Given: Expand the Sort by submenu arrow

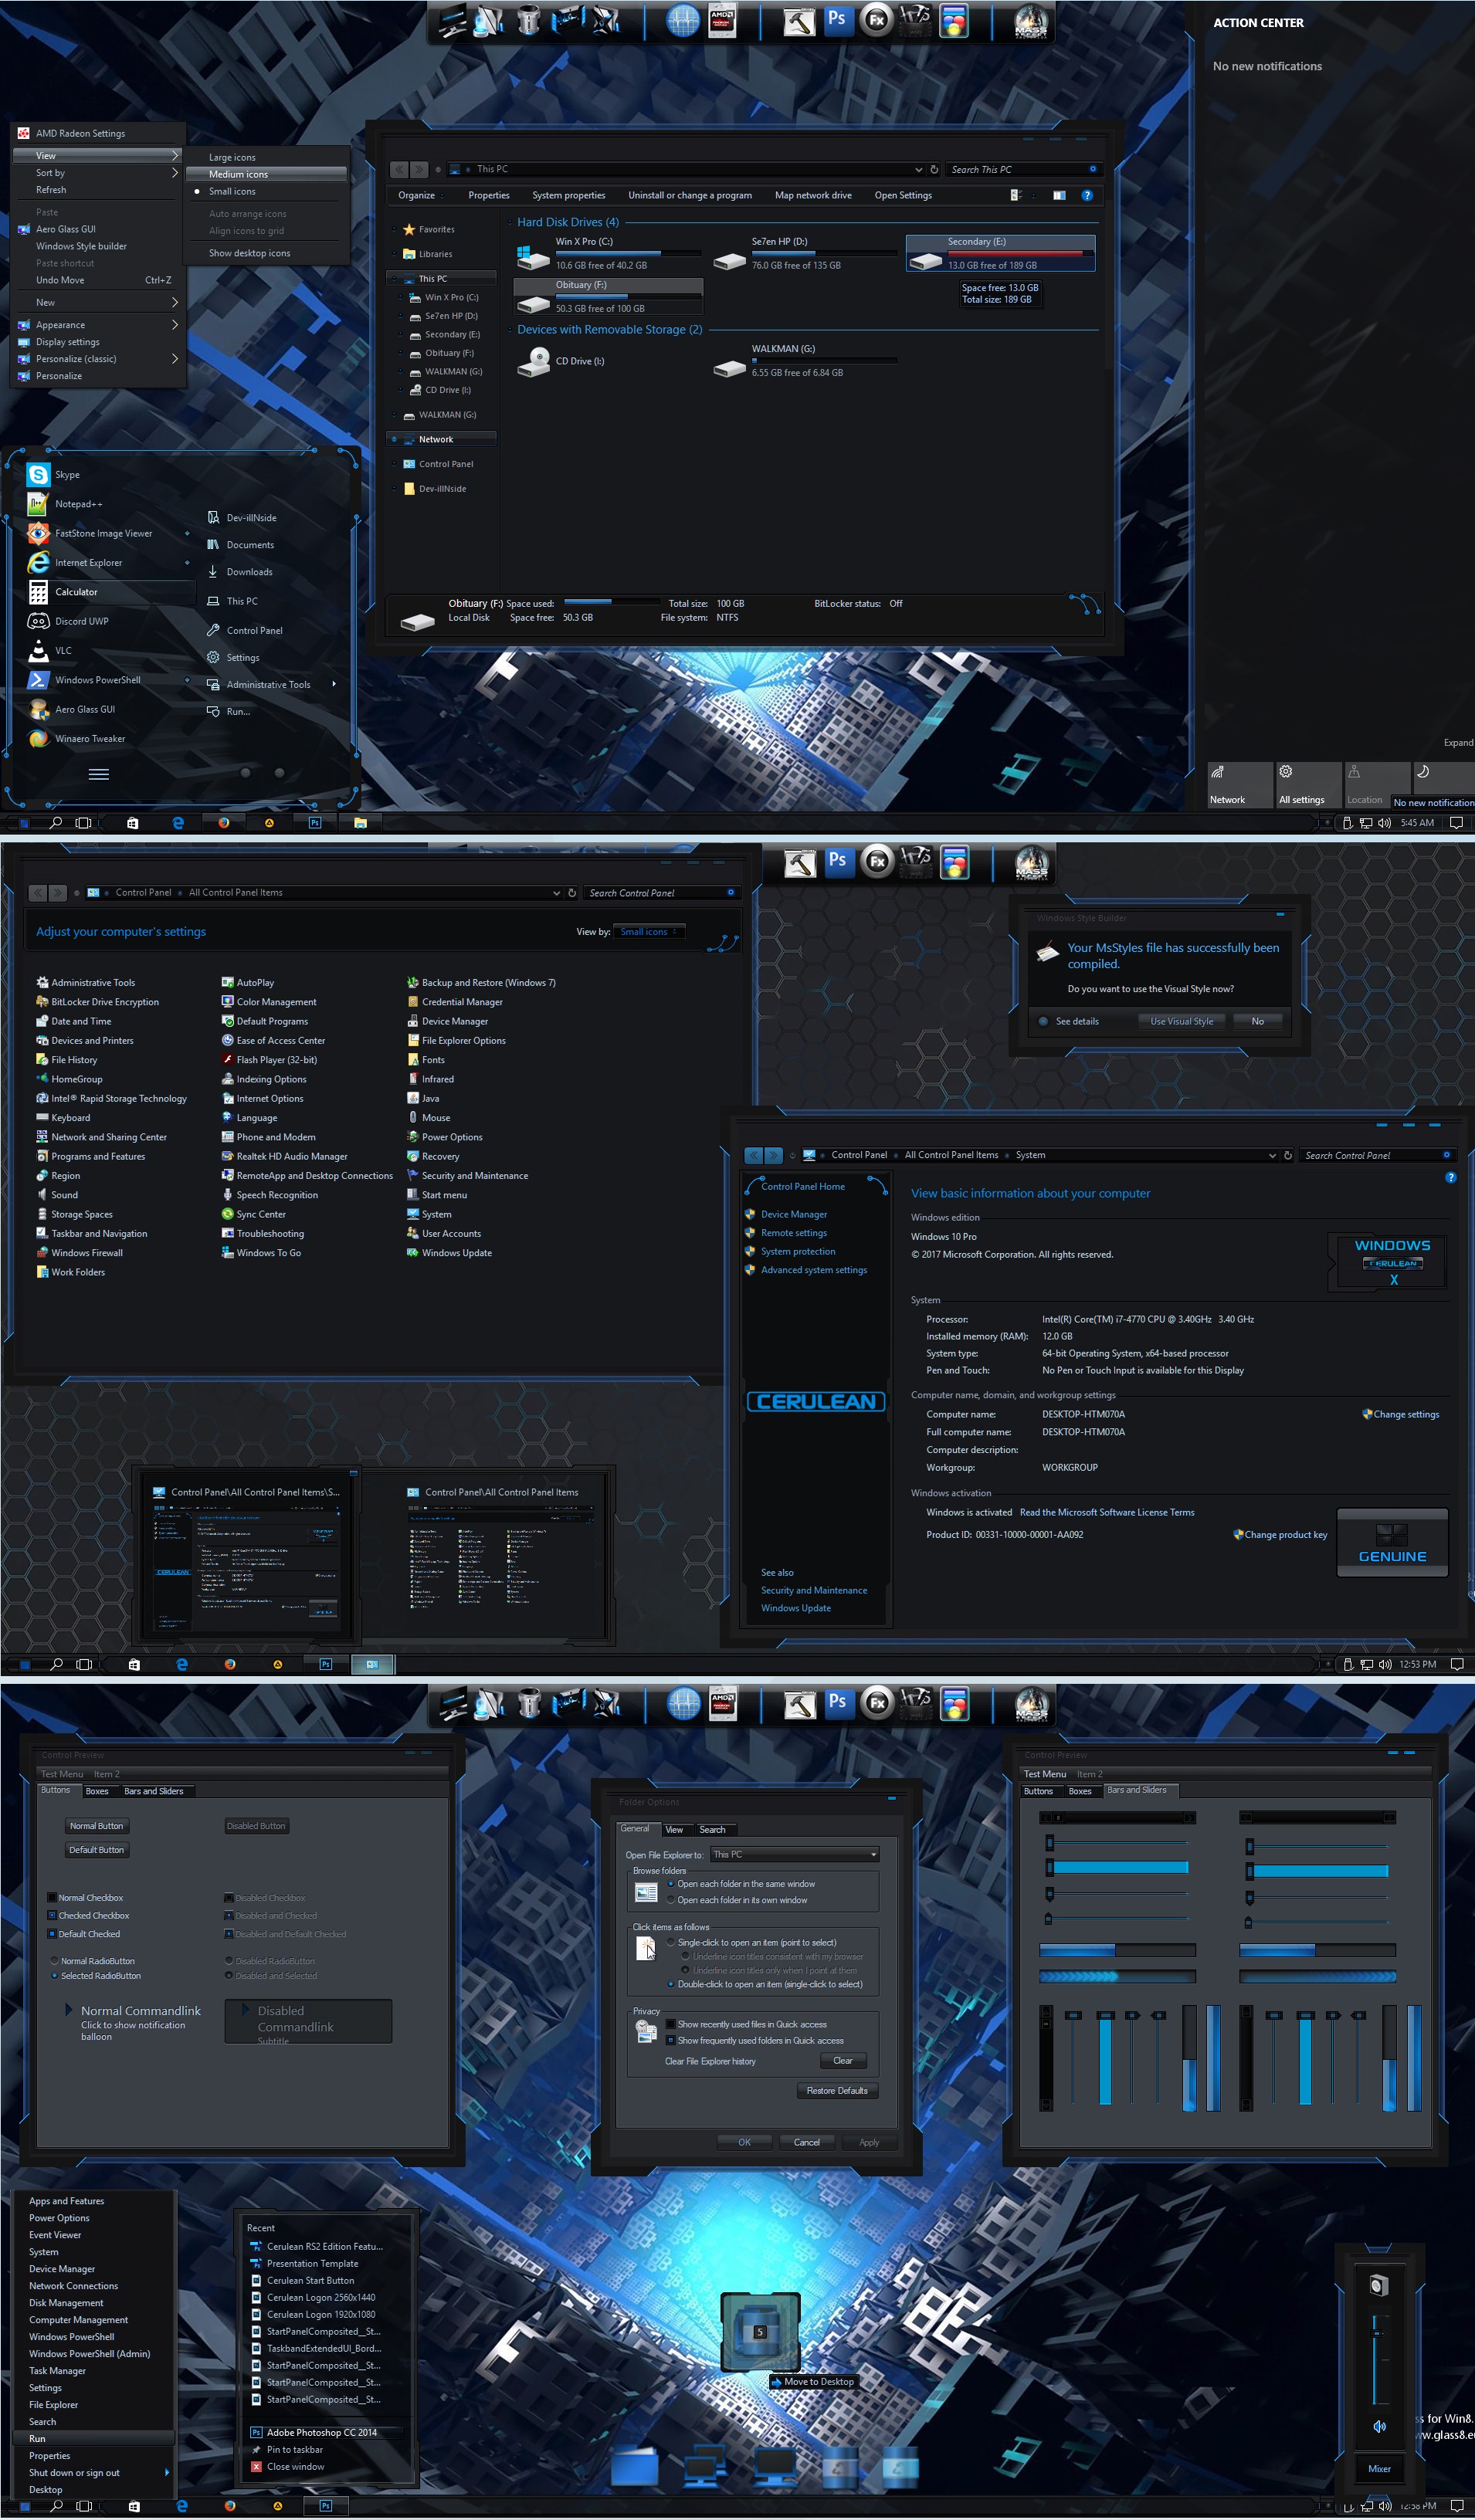Looking at the screenshot, I should click(x=176, y=173).
